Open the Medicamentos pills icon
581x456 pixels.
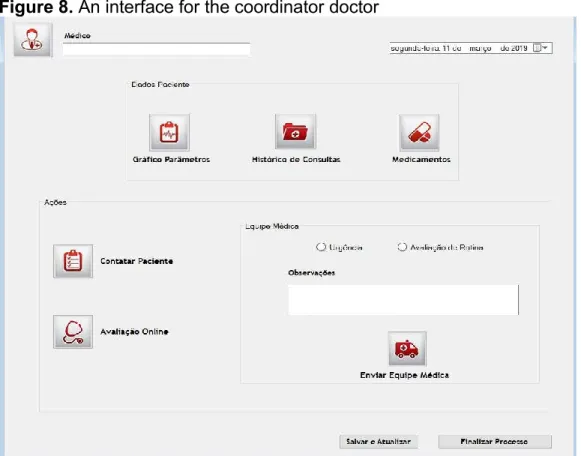(x=419, y=132)
